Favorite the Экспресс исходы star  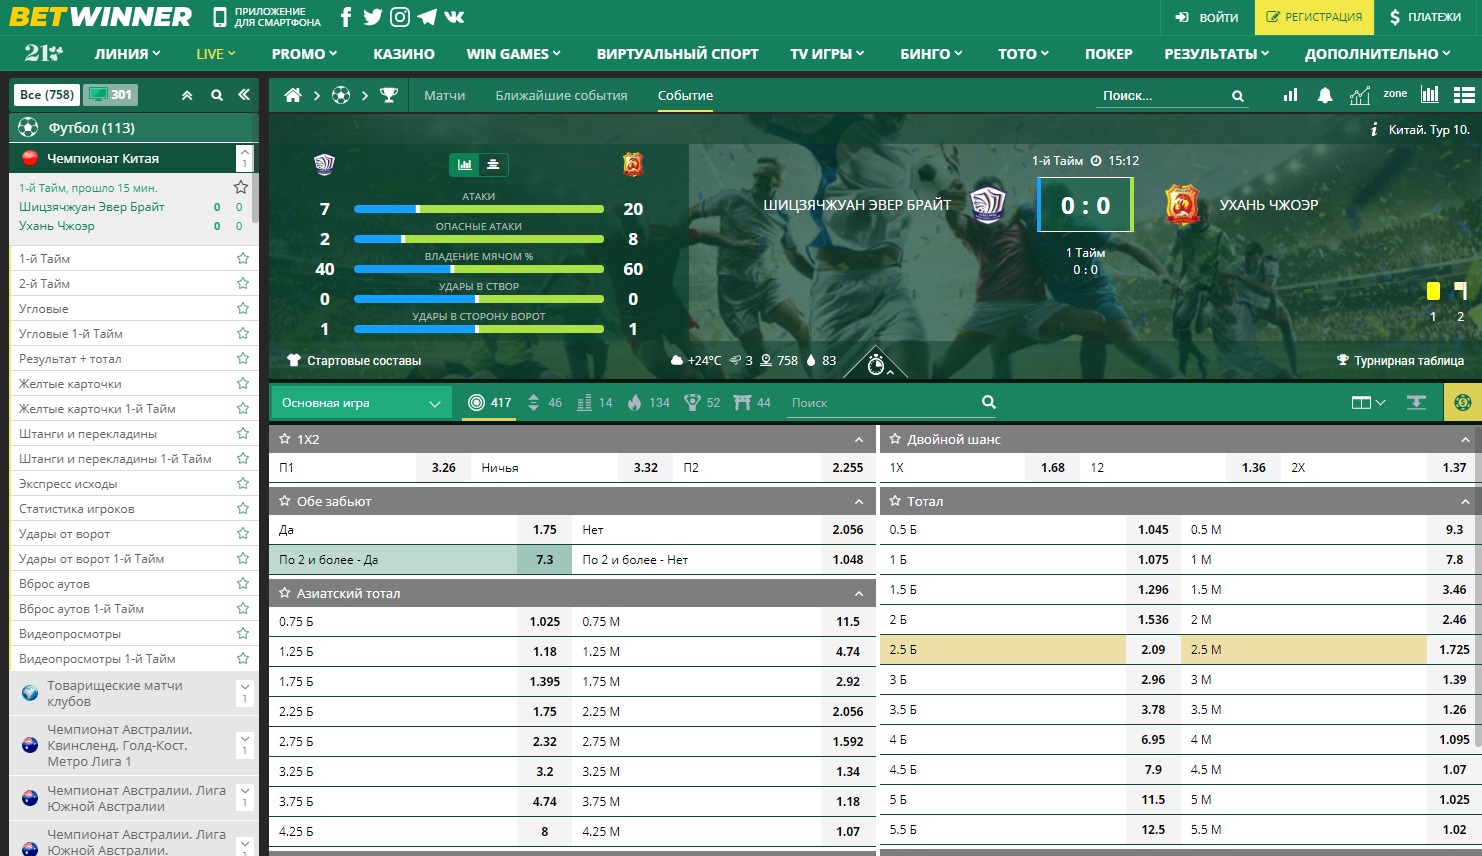point(242,483)
